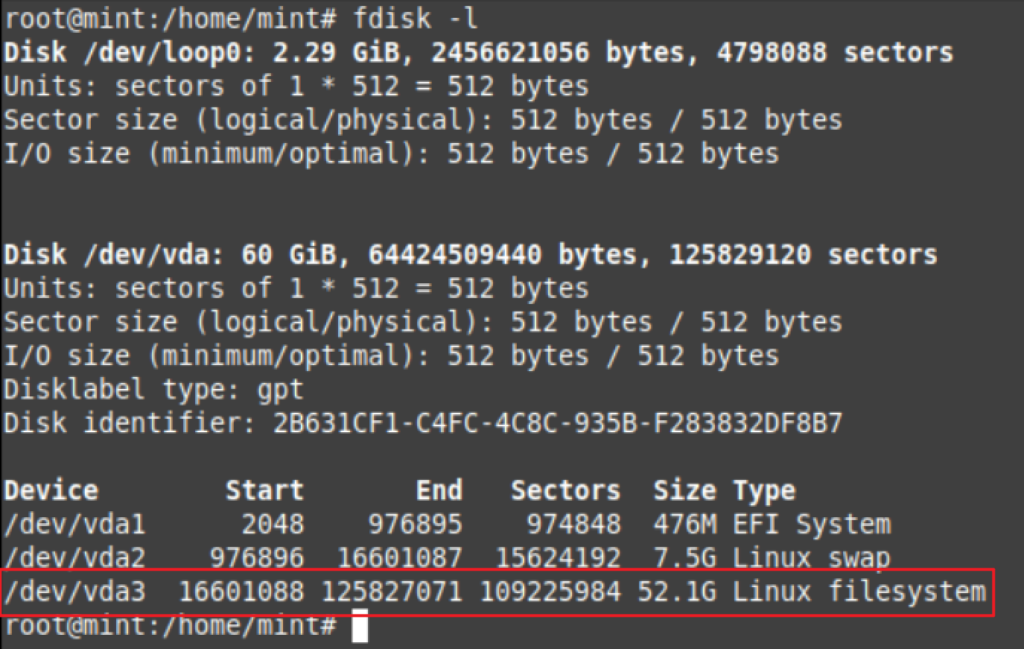Click the 52.1G size value
This screenshot has width=1024, height=649.
click(x=677, y=592)
